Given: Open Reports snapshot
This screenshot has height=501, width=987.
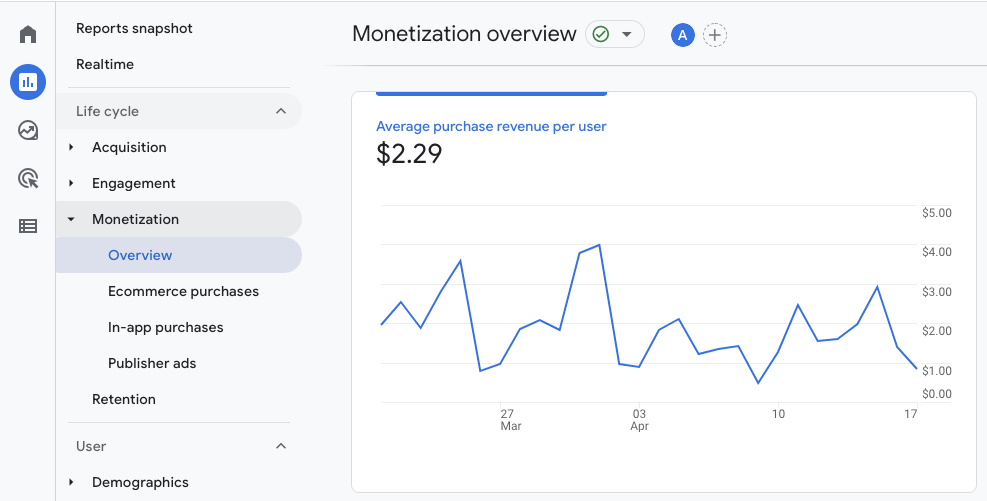Looking at the screenshot, I should (134, 28).
